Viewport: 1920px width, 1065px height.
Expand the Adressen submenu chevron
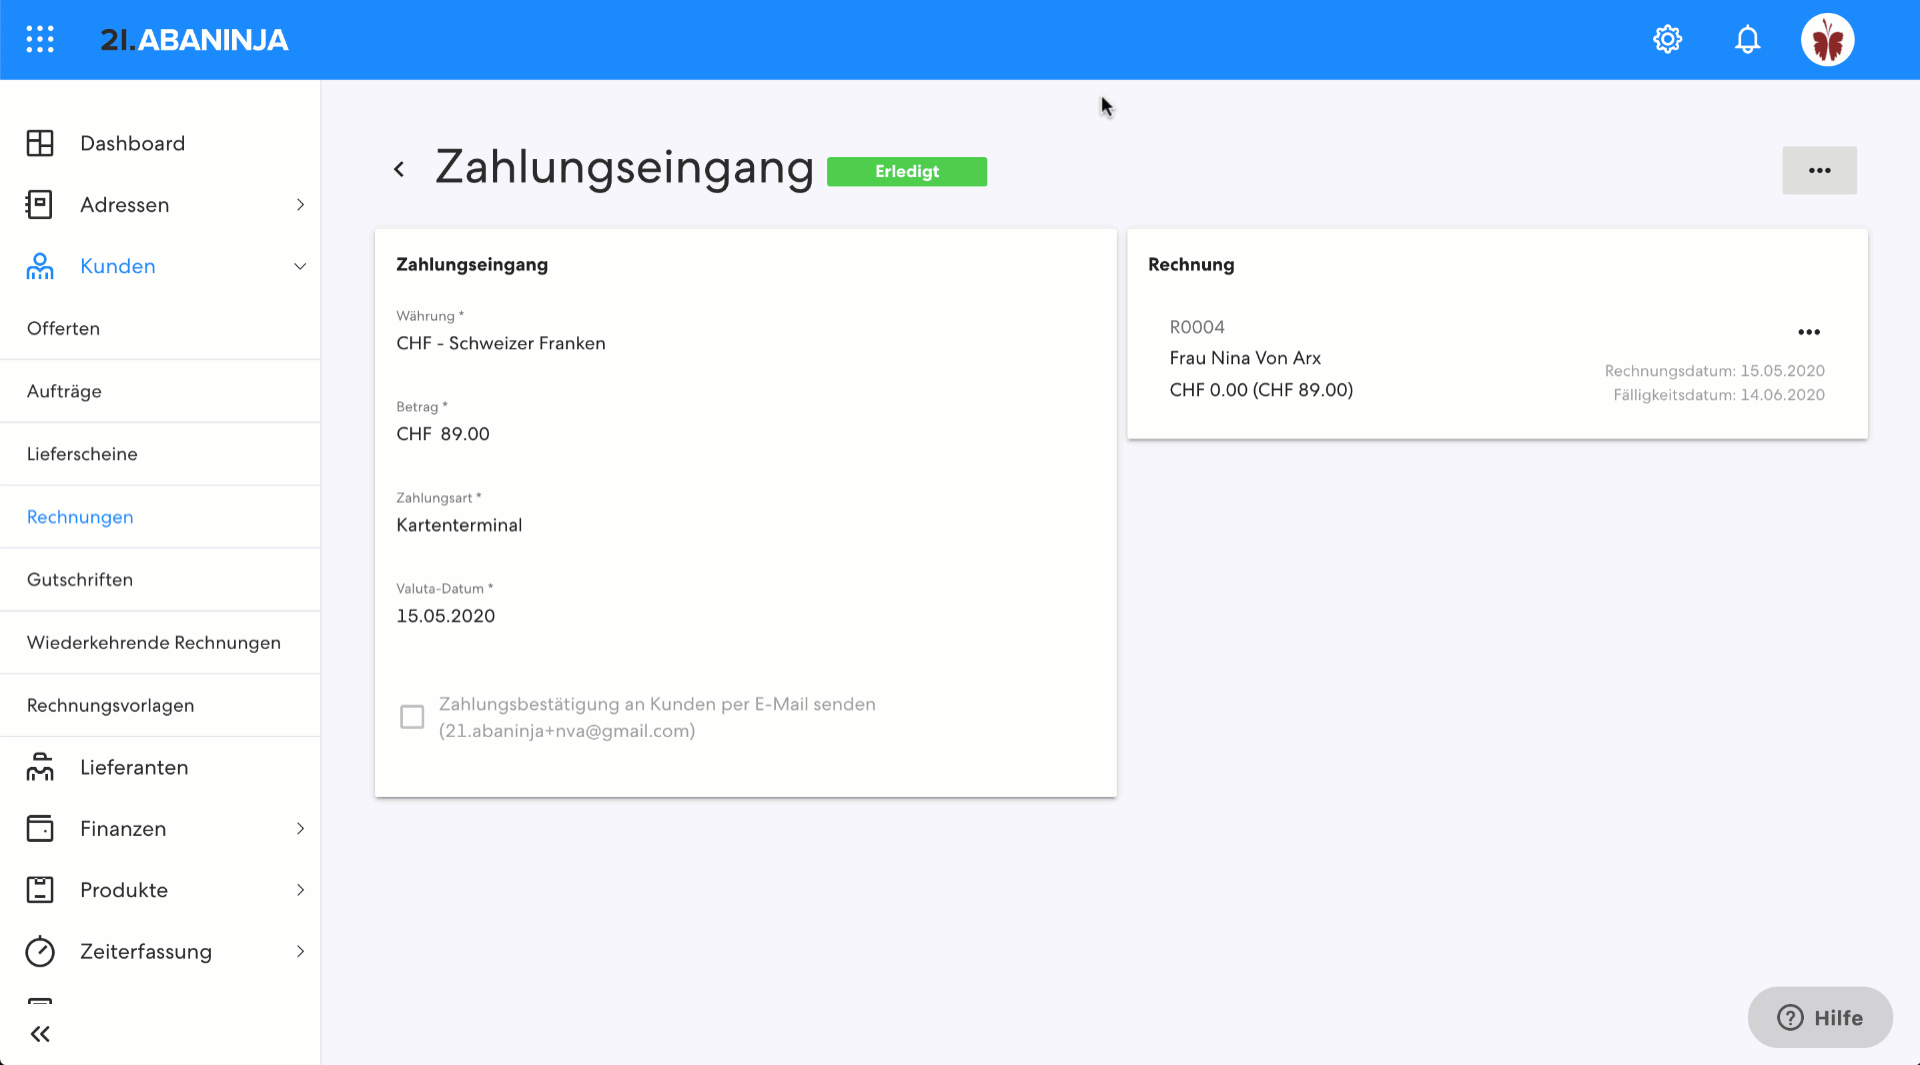300,204
